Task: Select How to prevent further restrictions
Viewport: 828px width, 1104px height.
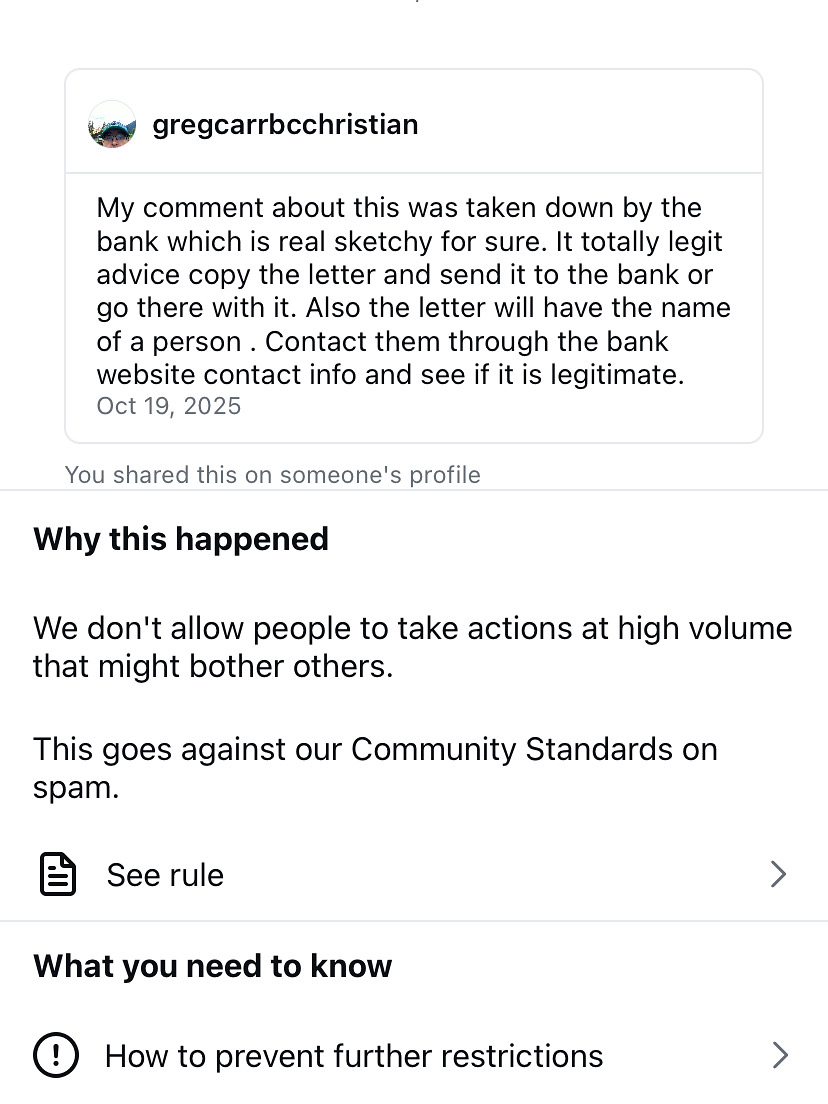Action: tap(354, 1056)
